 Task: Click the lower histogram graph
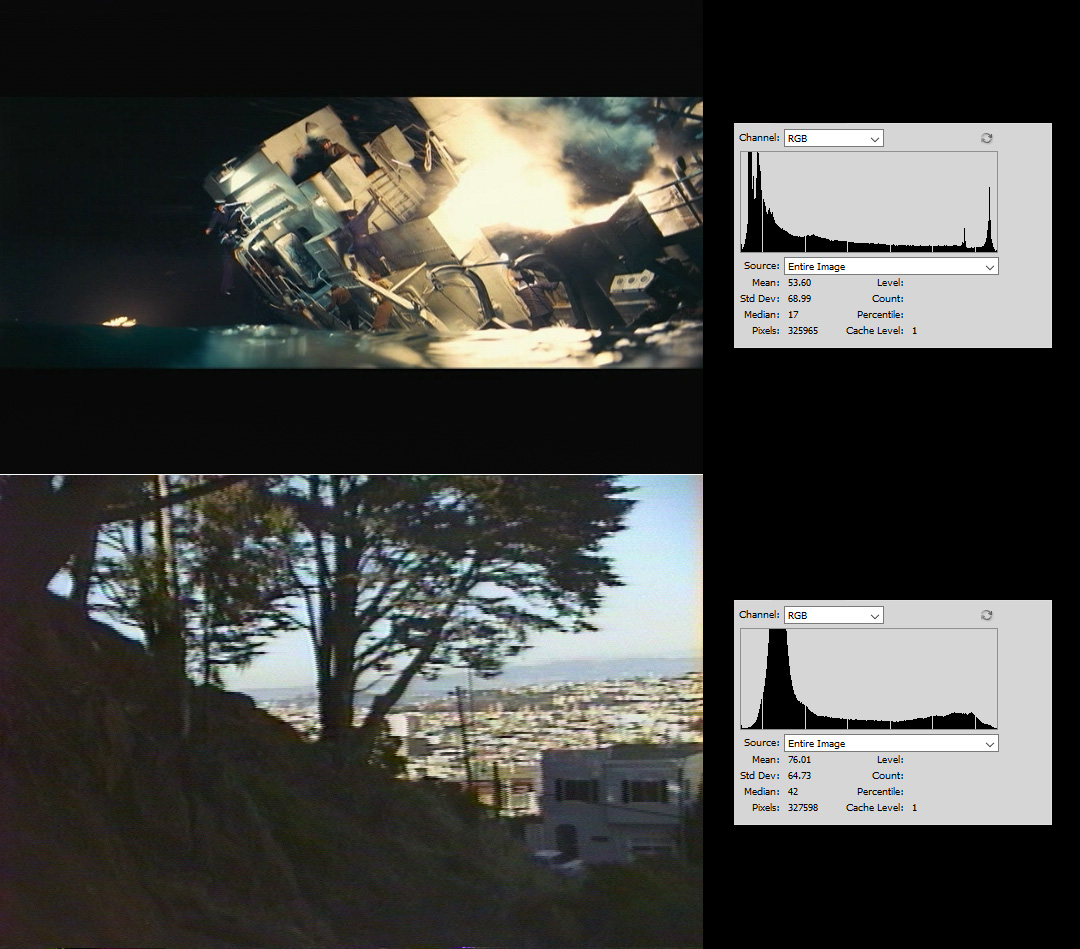[x=869, y=679]
